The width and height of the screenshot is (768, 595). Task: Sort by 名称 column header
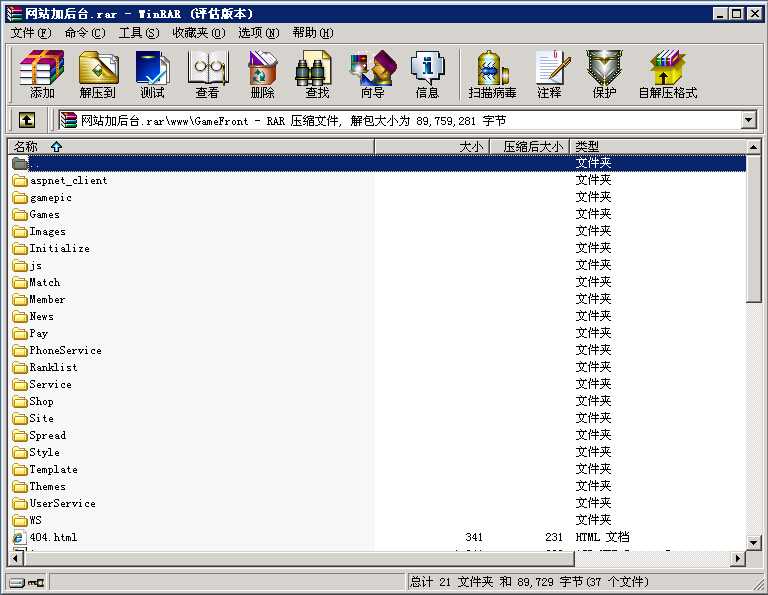point(192,146)
